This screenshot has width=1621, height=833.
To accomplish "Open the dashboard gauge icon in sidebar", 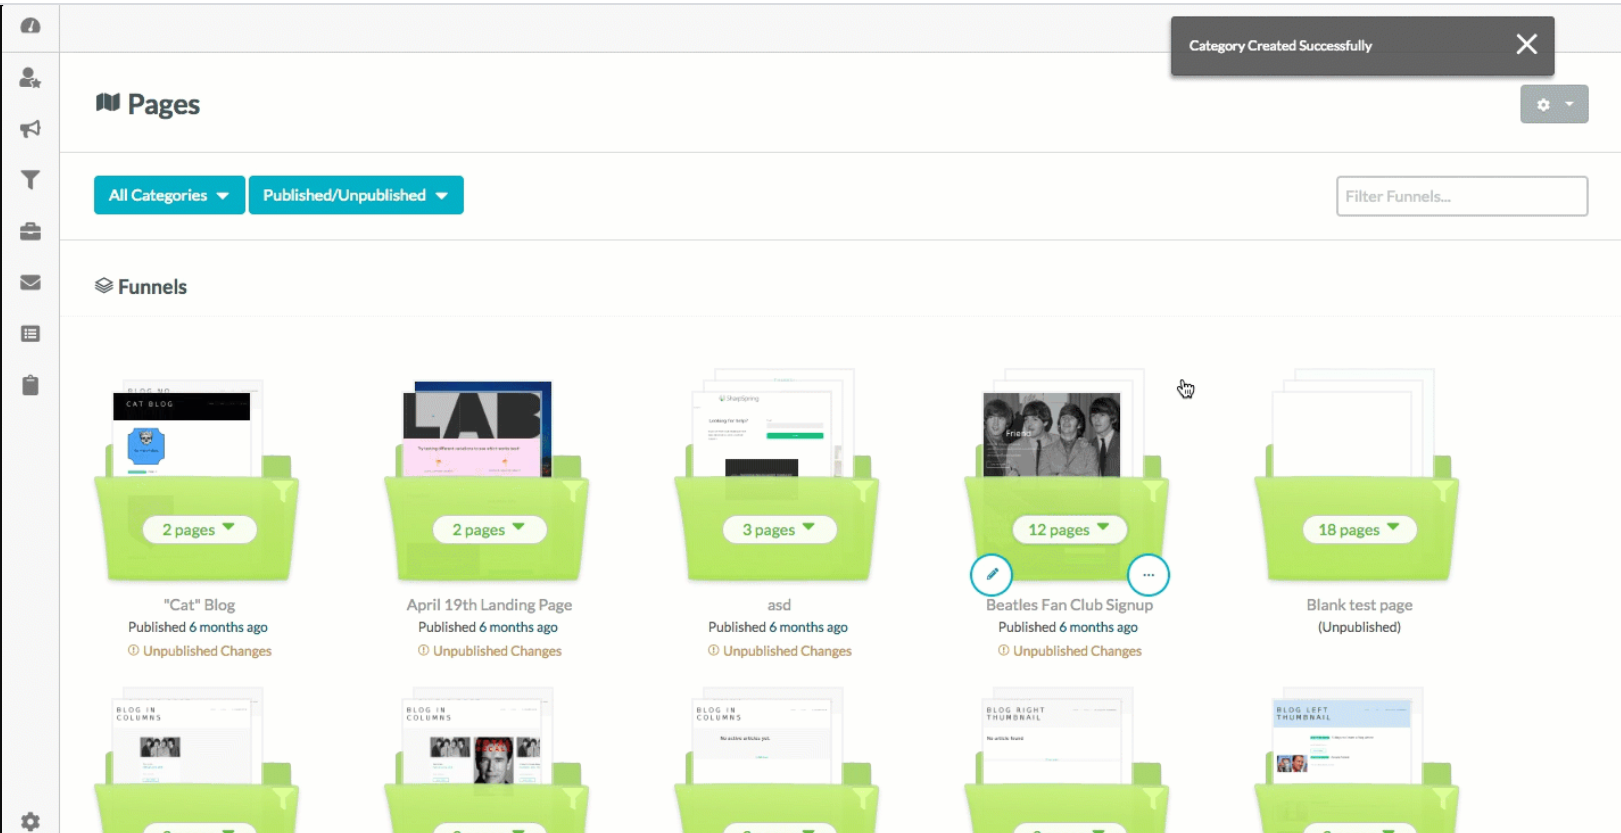I will [30, 26].
